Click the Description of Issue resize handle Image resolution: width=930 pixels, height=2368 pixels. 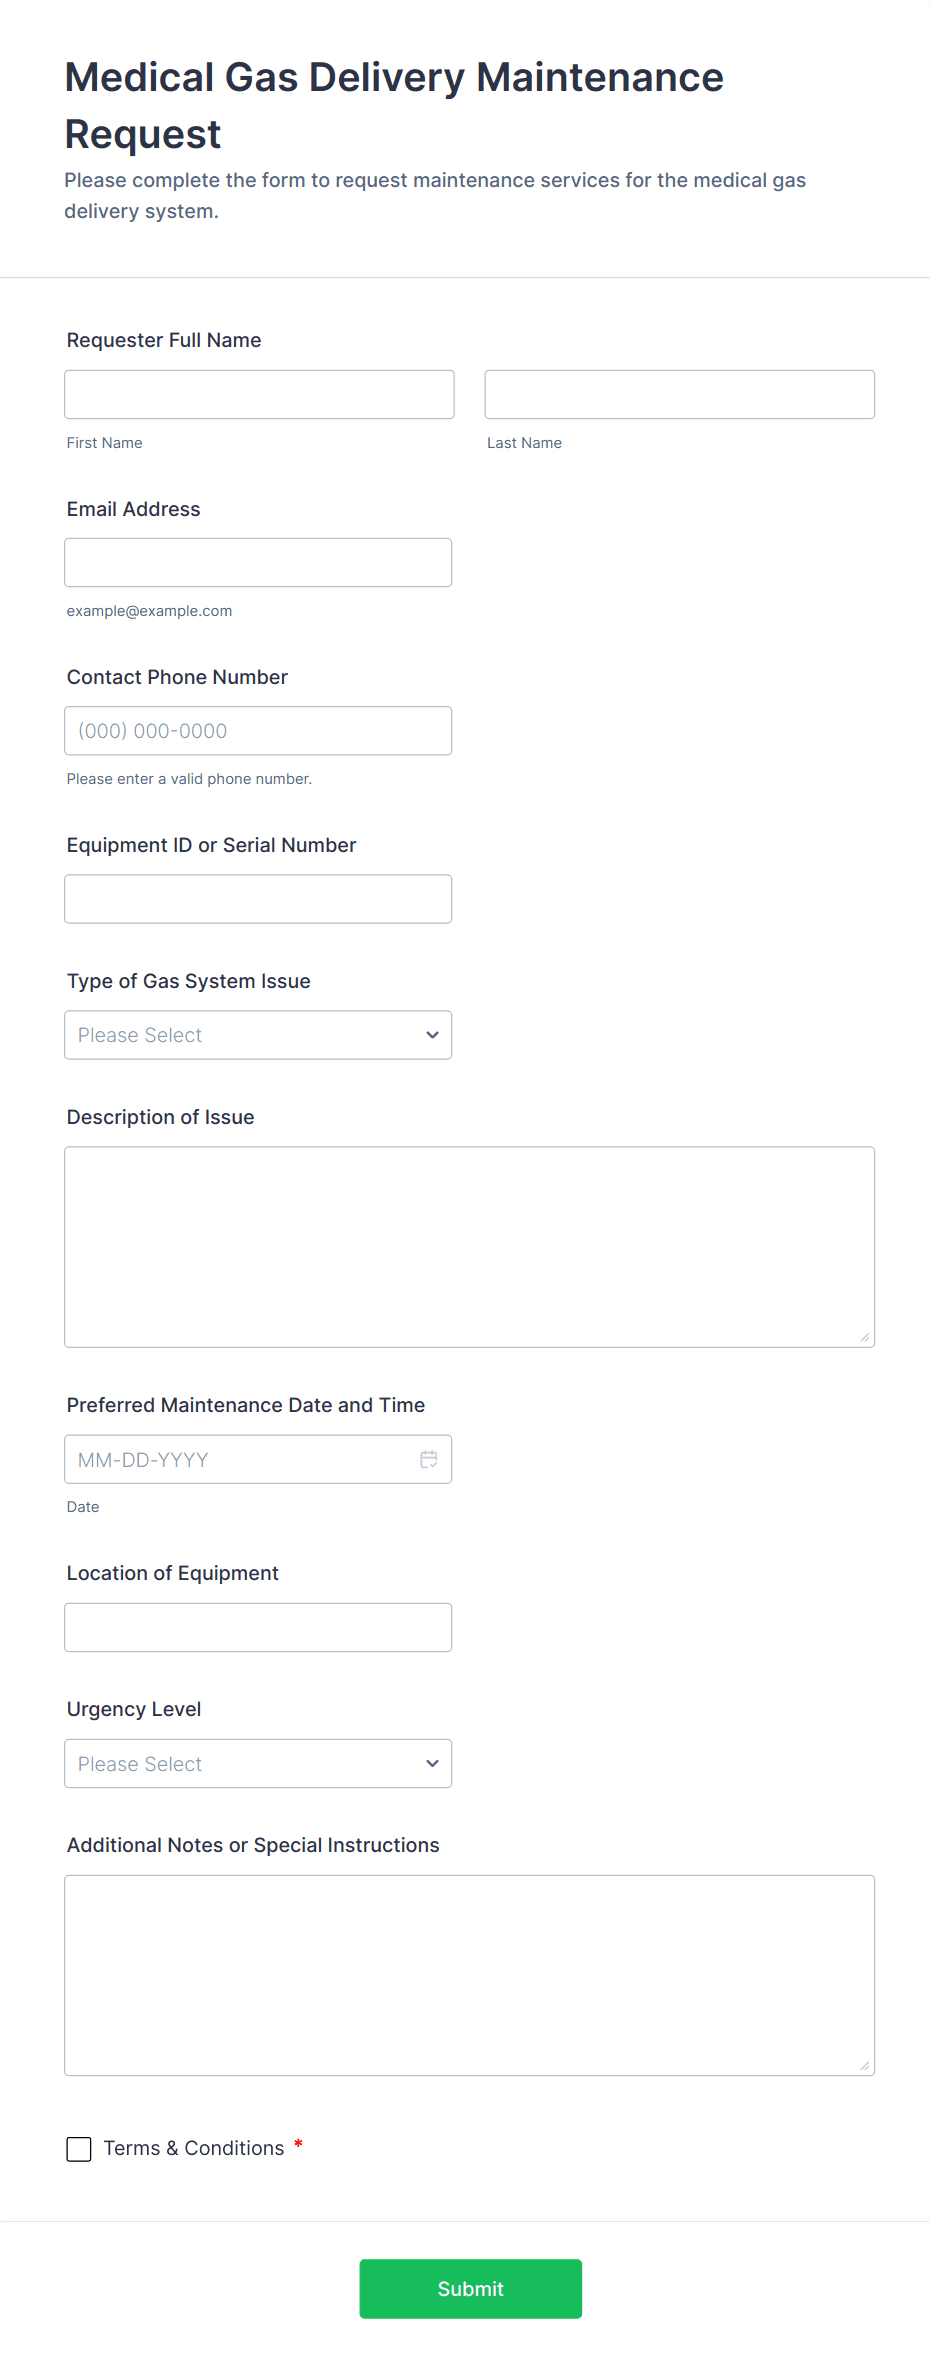865,1338
